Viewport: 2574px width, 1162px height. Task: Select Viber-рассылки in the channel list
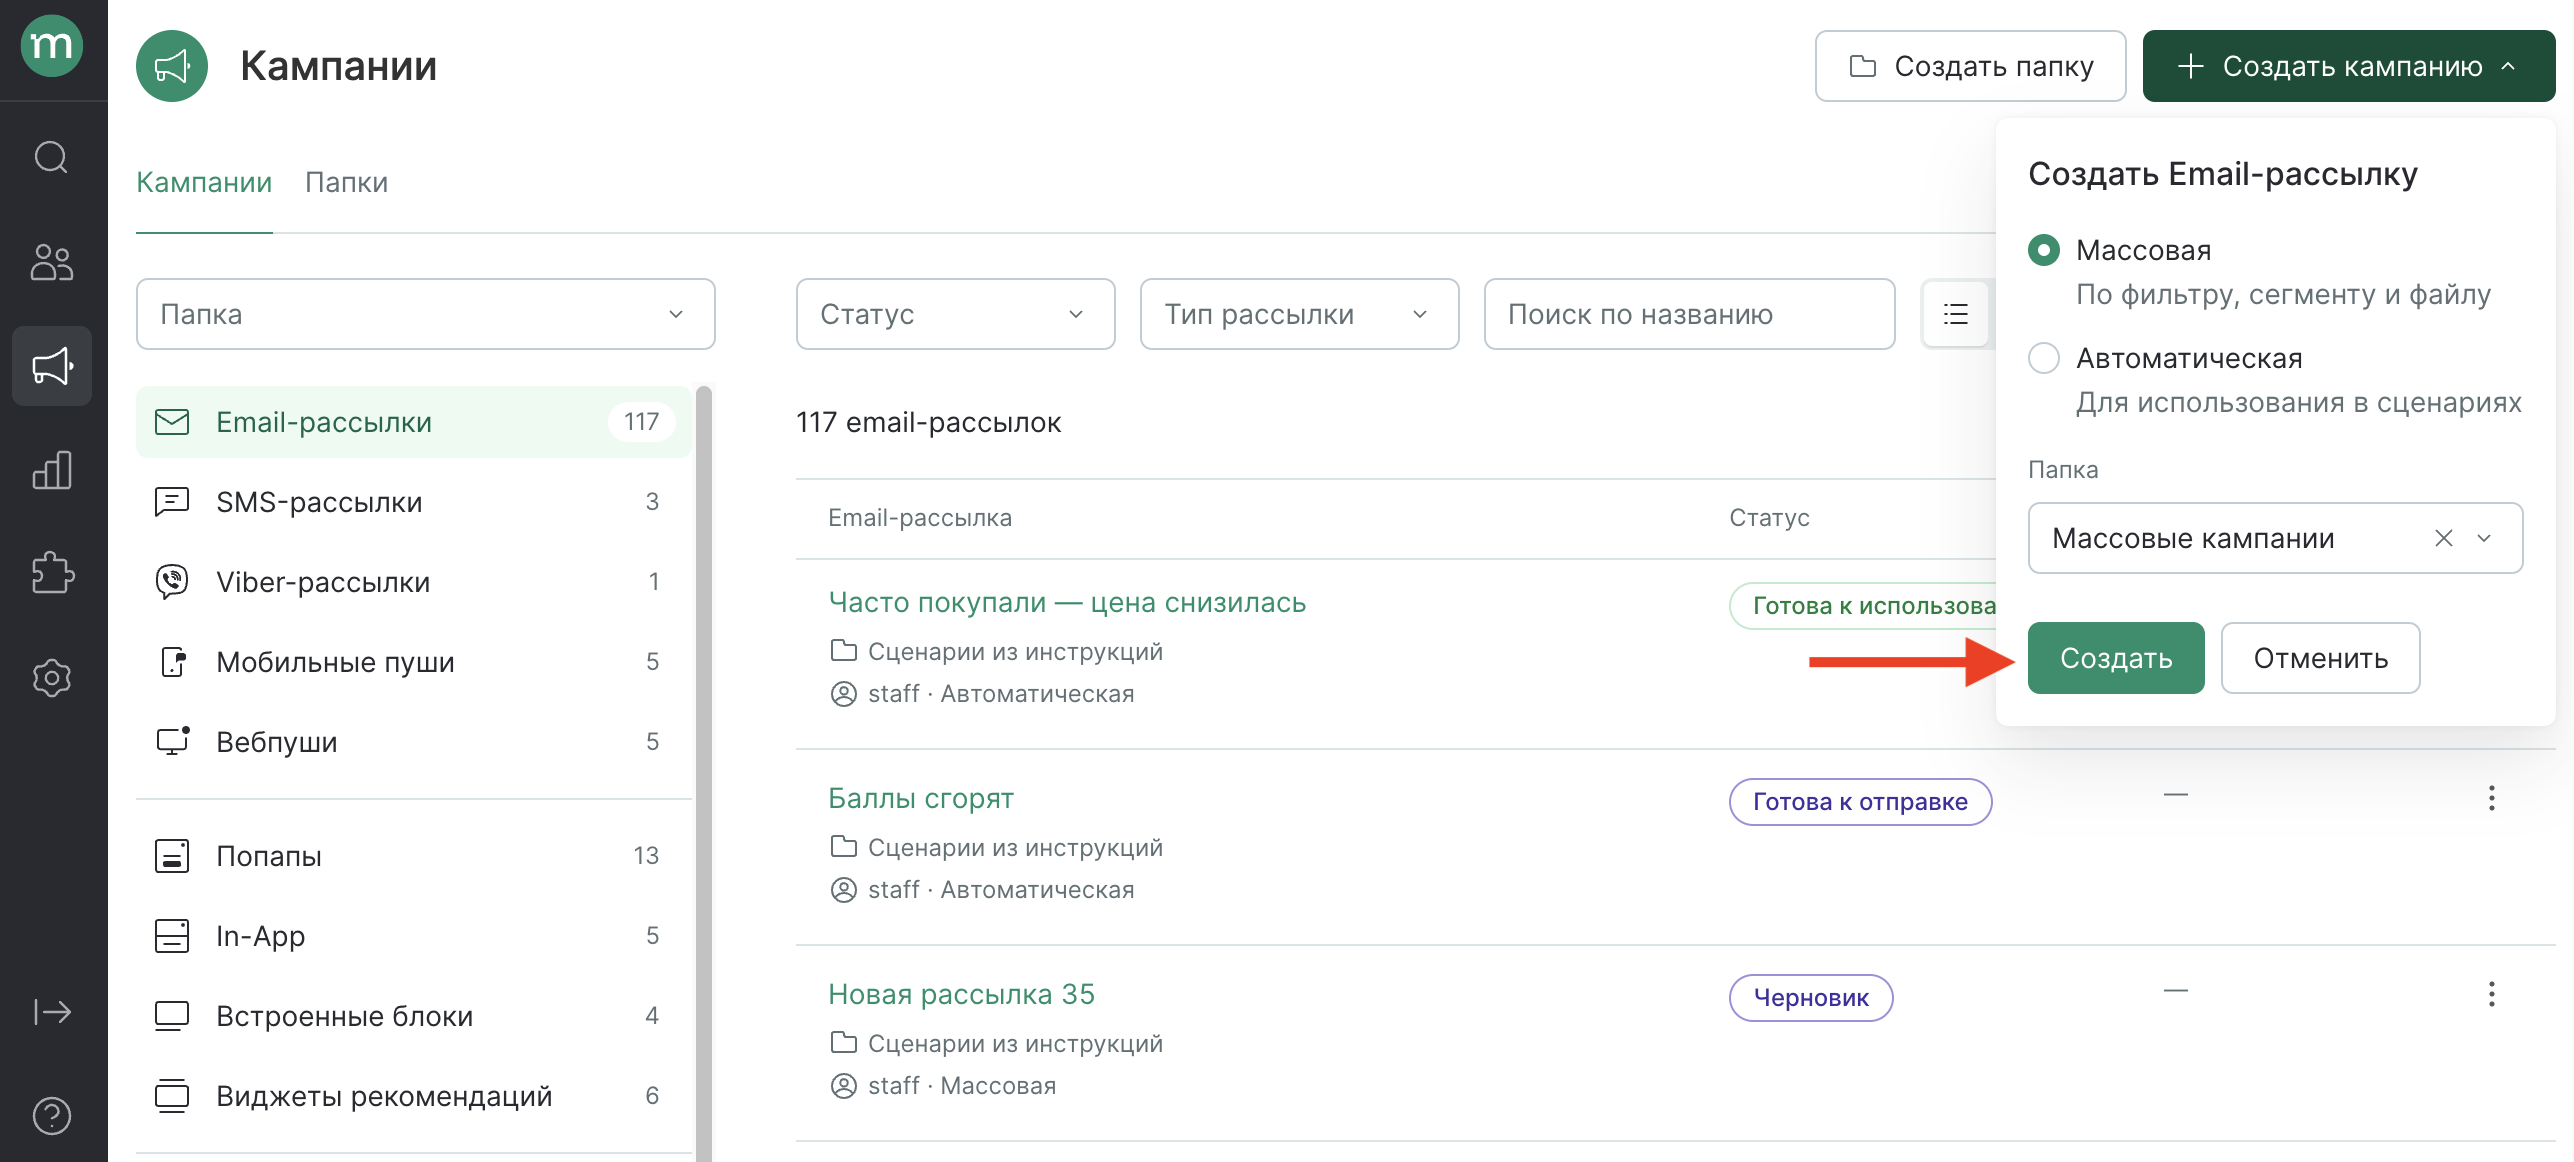pos(414,582)
